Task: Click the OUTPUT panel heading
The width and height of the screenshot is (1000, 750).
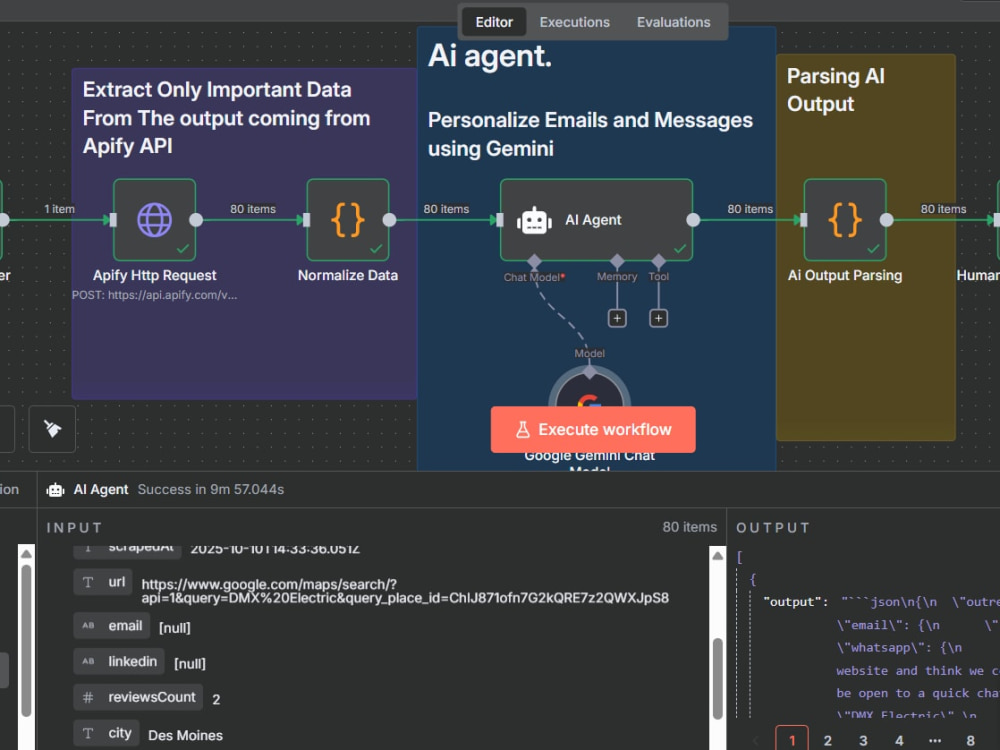Action: [x=773, y=528]
